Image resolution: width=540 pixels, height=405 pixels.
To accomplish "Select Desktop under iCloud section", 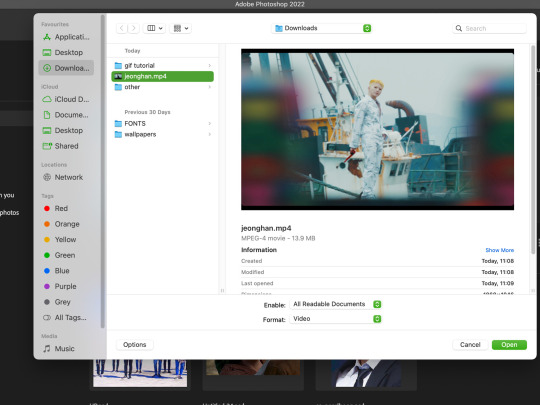I will [x=66, y=130].
